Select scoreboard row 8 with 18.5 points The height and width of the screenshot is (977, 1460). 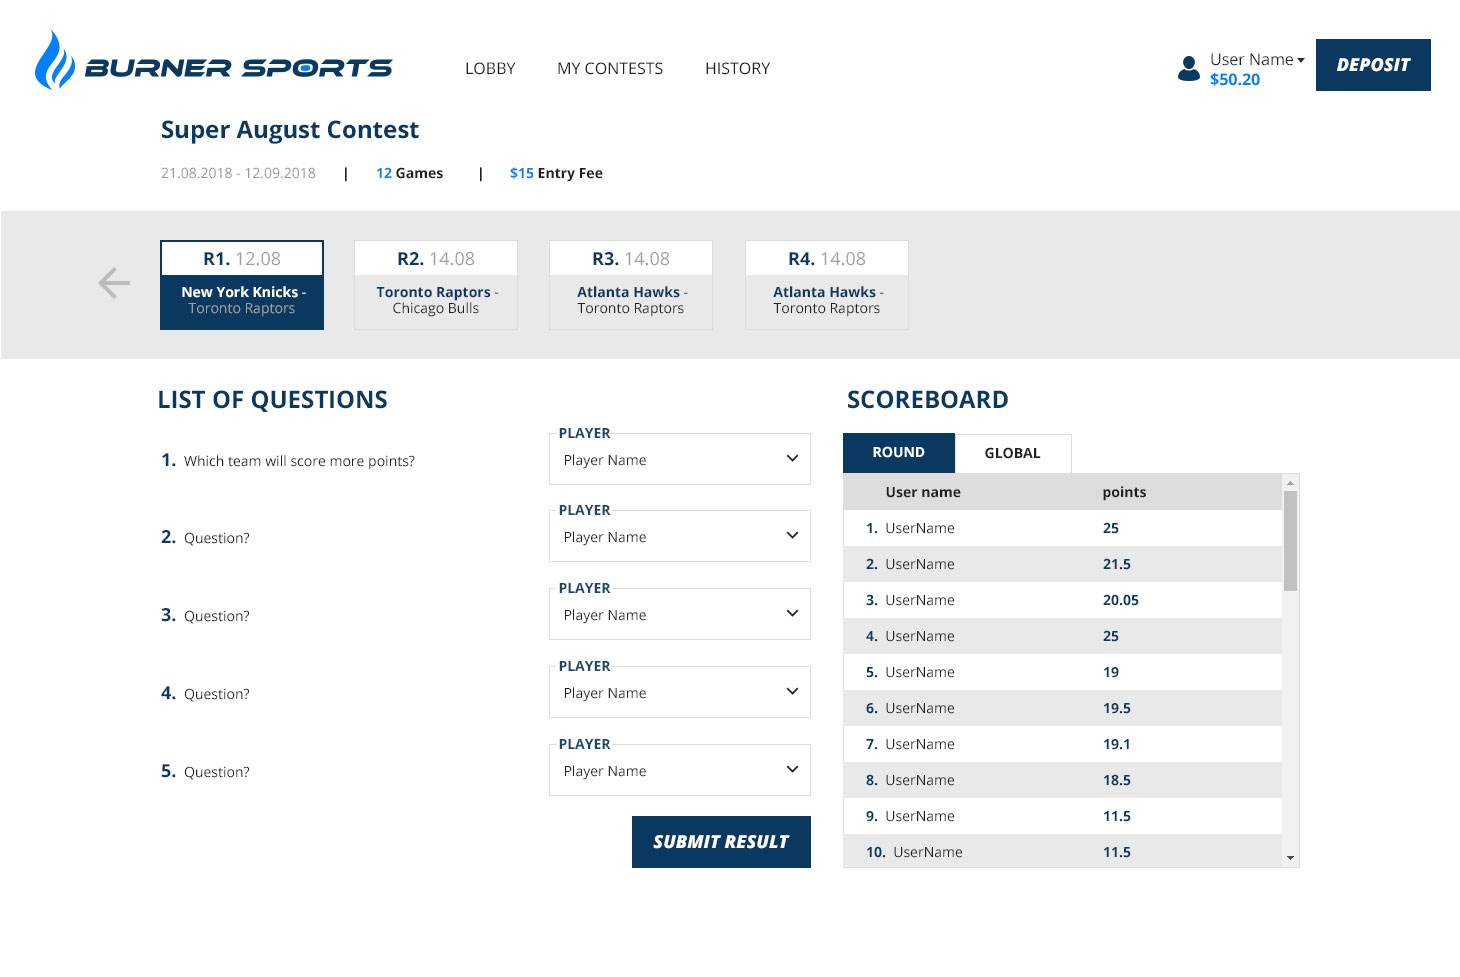coord(1062,780)
